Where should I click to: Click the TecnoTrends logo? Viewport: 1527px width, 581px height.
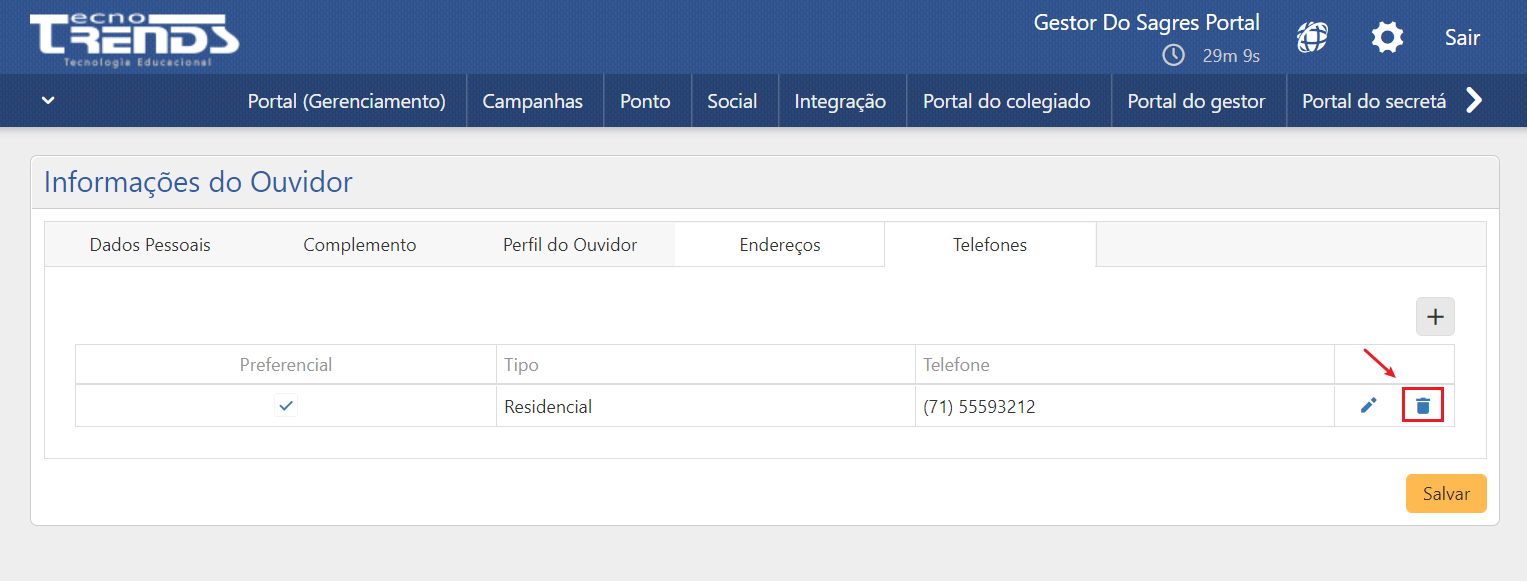tap(134, 38)
